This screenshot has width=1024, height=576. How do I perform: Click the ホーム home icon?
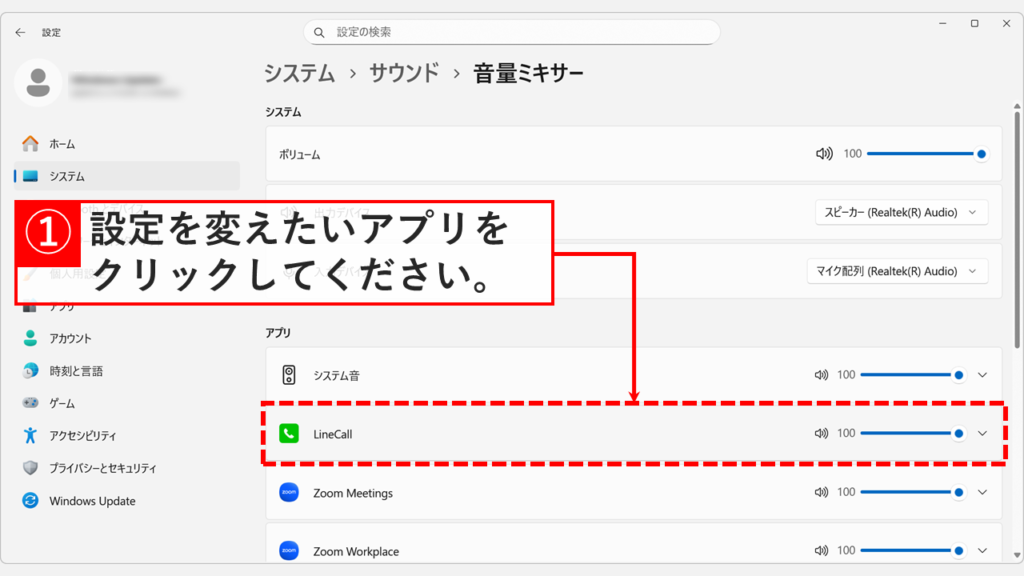point(31,143)
